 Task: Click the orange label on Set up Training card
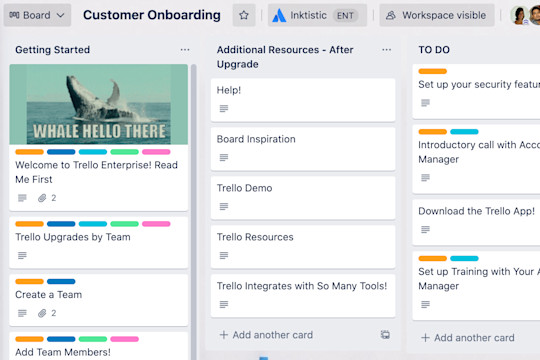pyautogui.click(x=432, y=258)
